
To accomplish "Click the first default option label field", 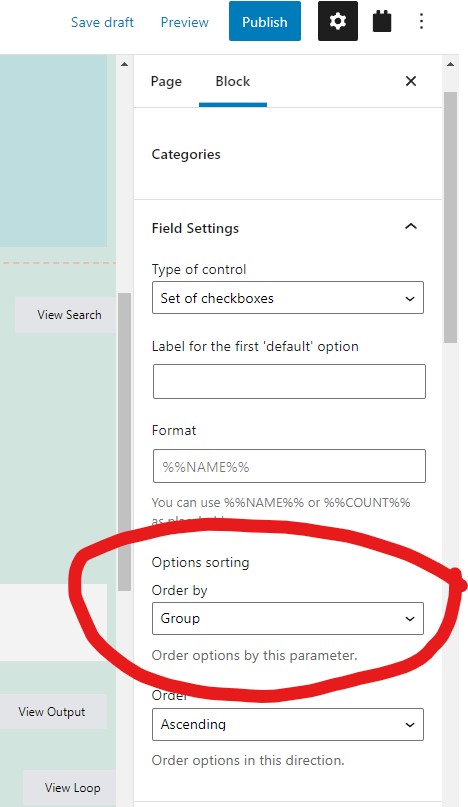I will 289,381.
